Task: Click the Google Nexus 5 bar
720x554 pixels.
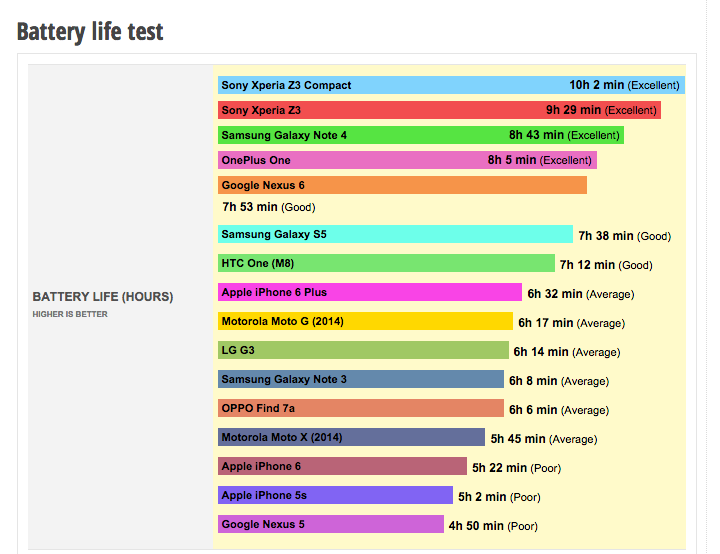Action: tap(330, 524)
